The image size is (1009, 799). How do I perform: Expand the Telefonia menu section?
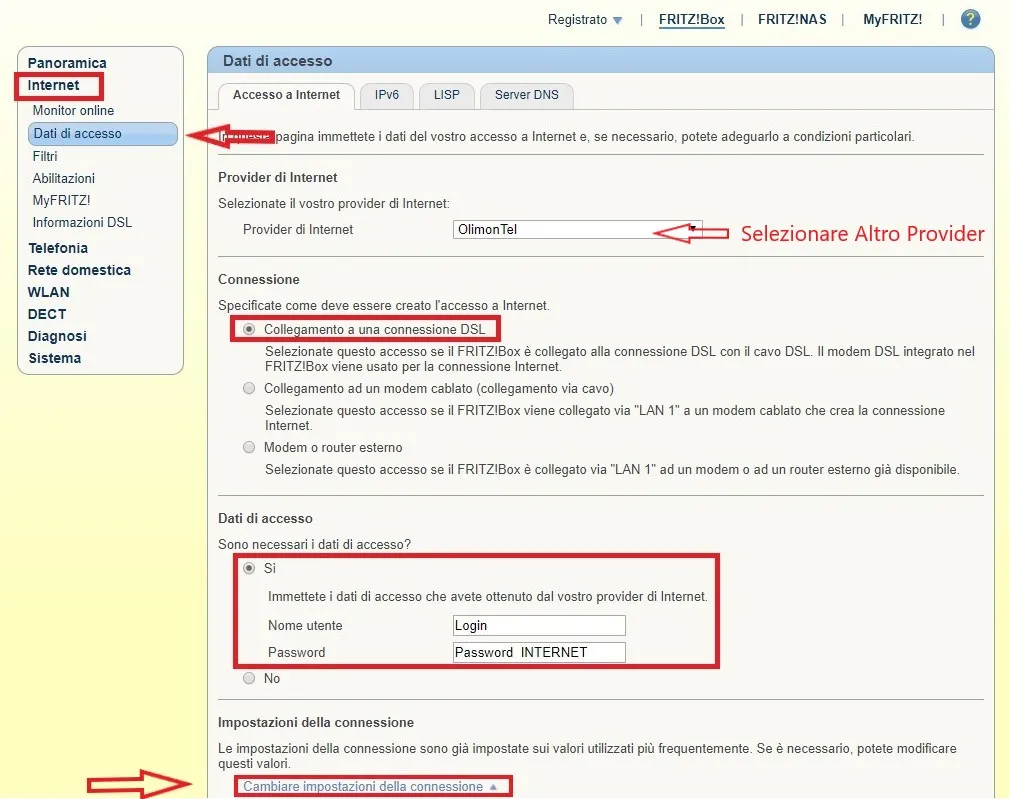[x=58, y=248]
